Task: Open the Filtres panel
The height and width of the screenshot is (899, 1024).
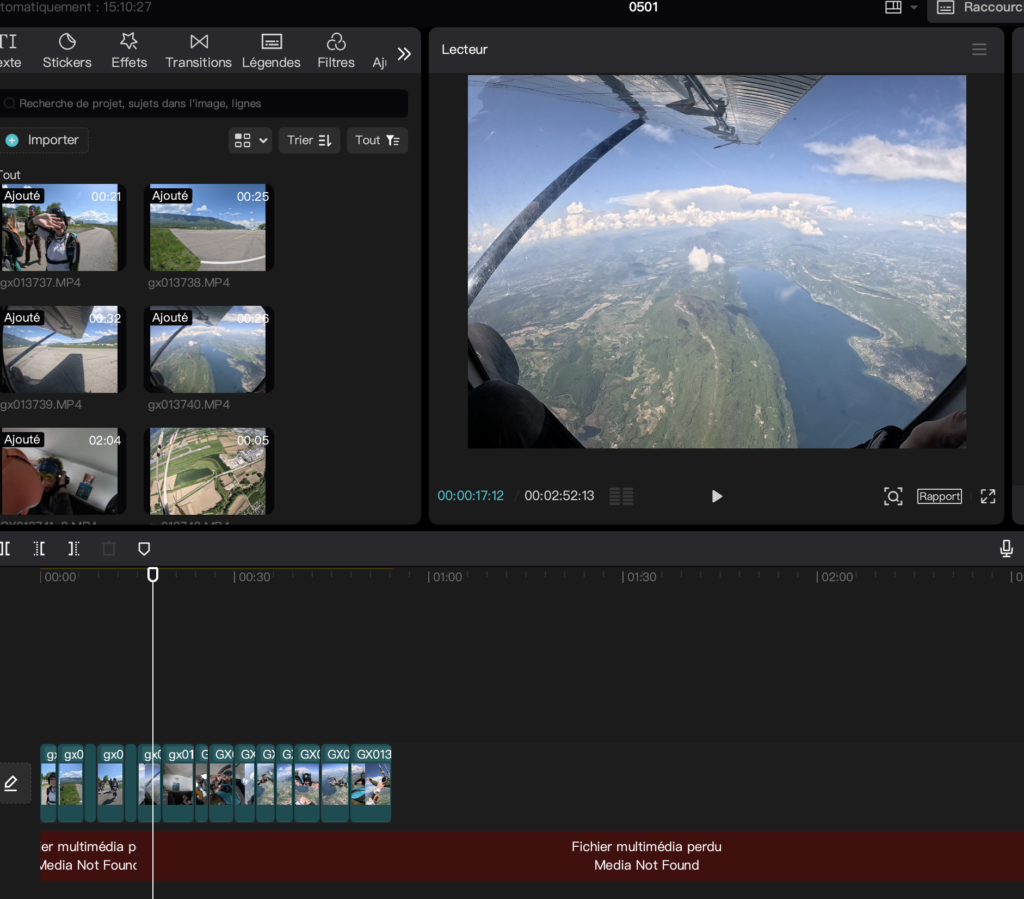Action: click(336, 50)
